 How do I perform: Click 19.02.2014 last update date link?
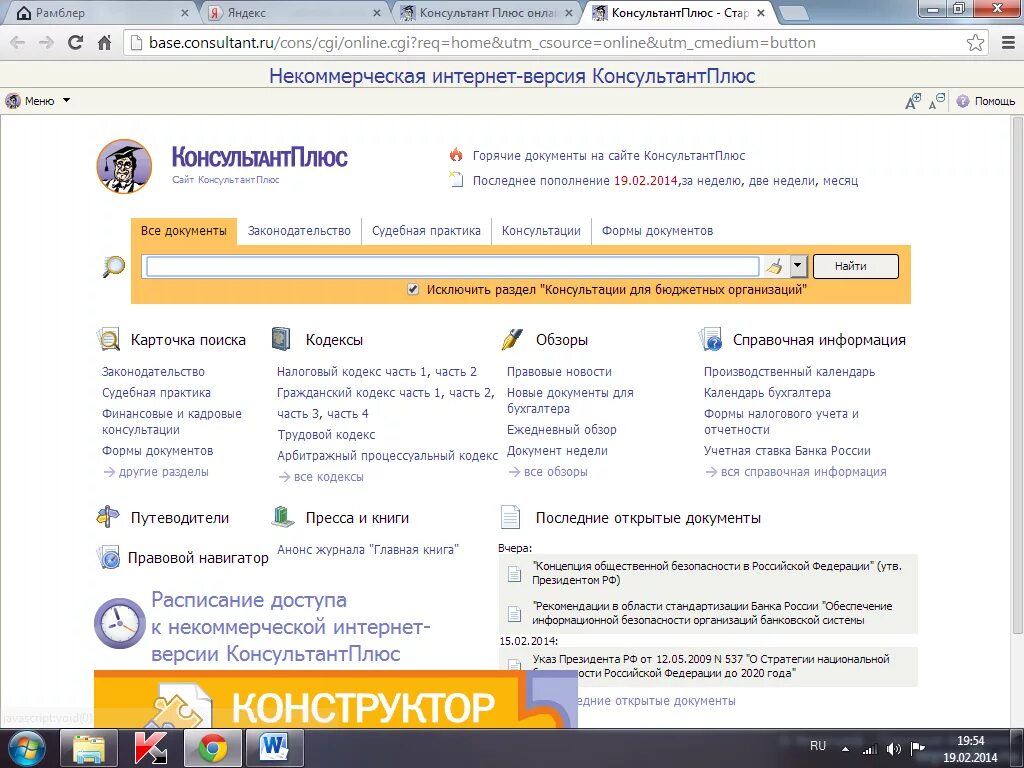(645, 181)
